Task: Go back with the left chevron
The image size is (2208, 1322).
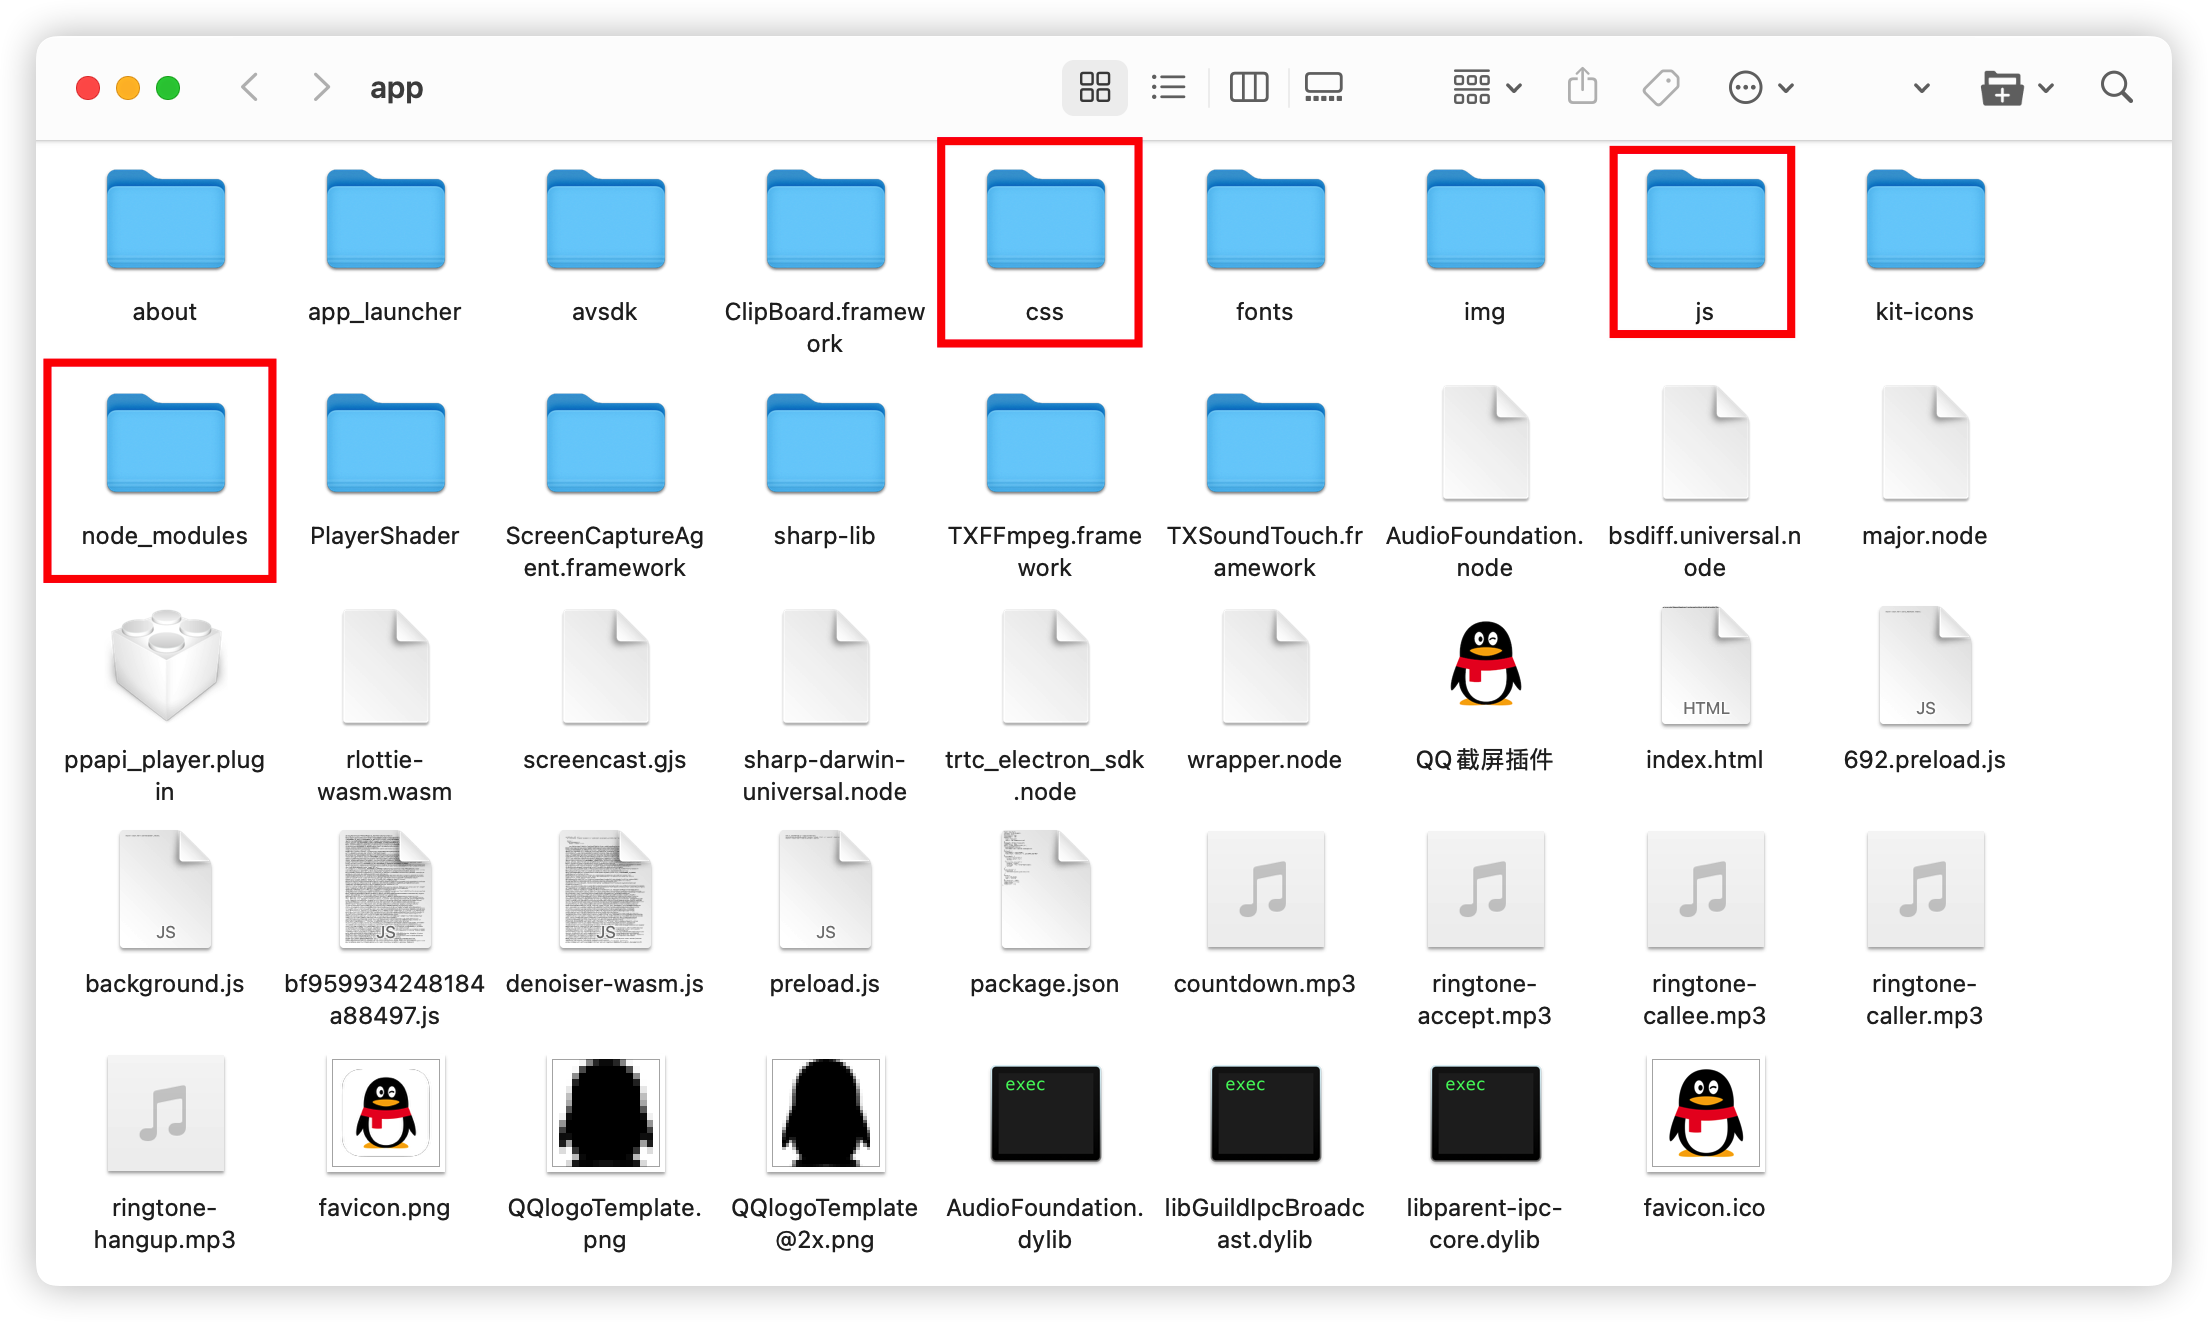Action: tap(250, 88)
